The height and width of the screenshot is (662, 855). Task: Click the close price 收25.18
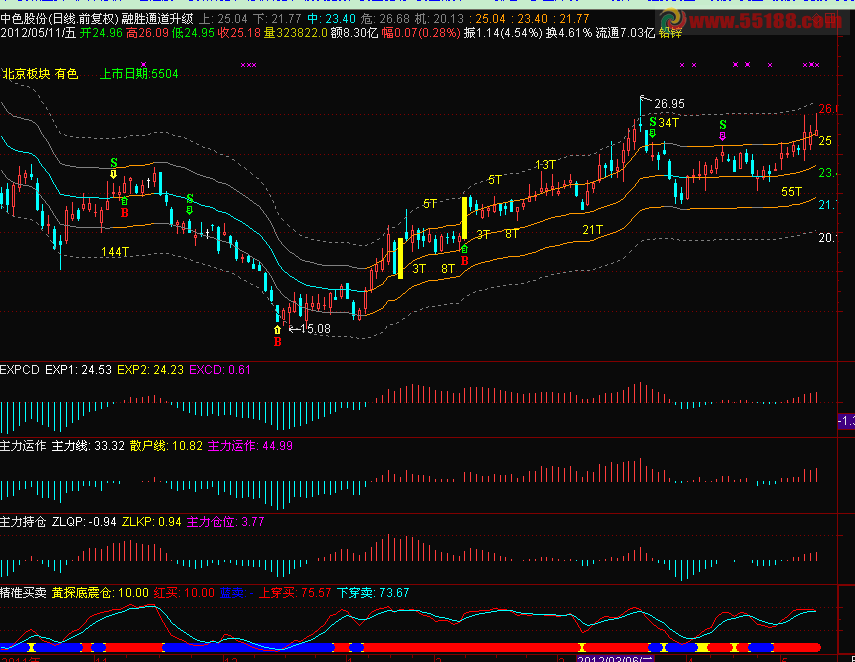(x=239, y=33)
